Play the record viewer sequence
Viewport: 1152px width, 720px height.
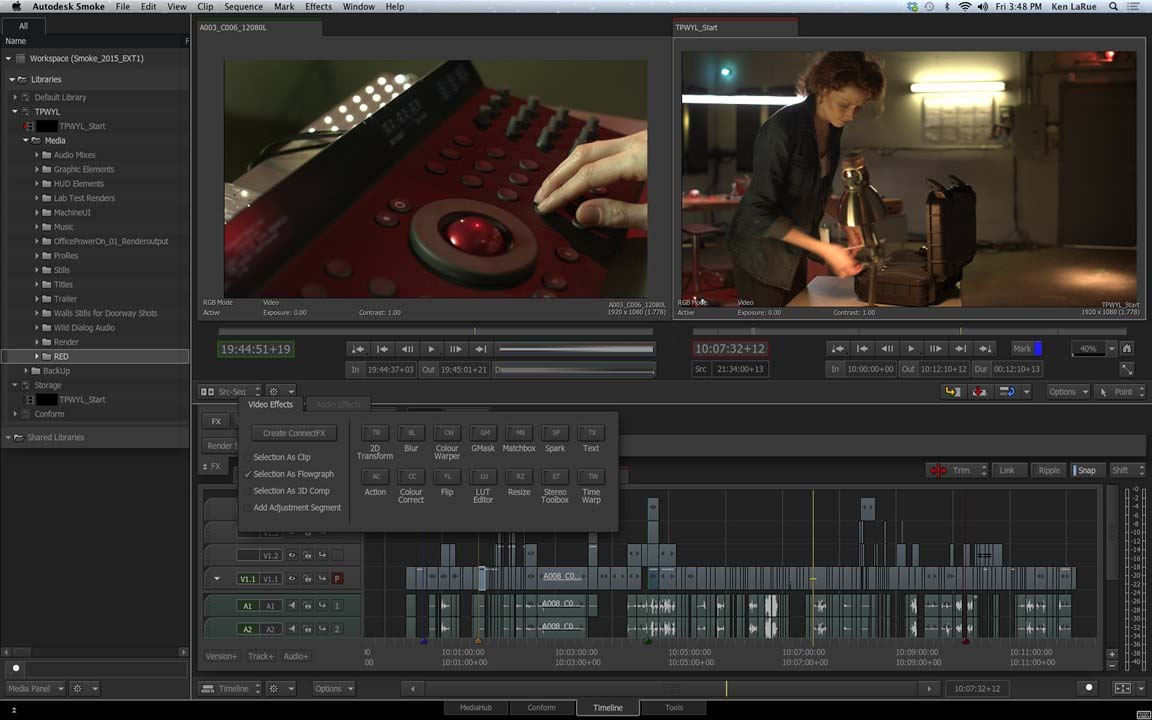(x=911, y=349)
